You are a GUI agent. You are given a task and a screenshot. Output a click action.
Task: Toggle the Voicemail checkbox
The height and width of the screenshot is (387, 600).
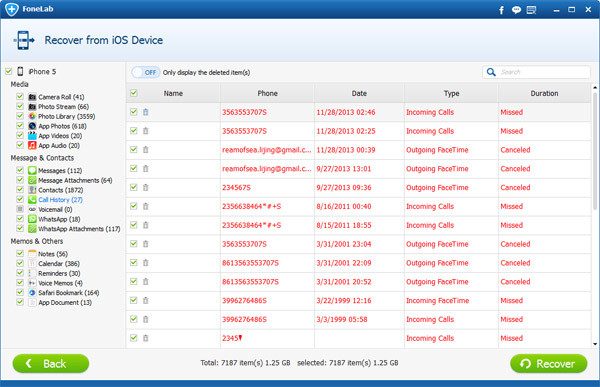[20, 209]
